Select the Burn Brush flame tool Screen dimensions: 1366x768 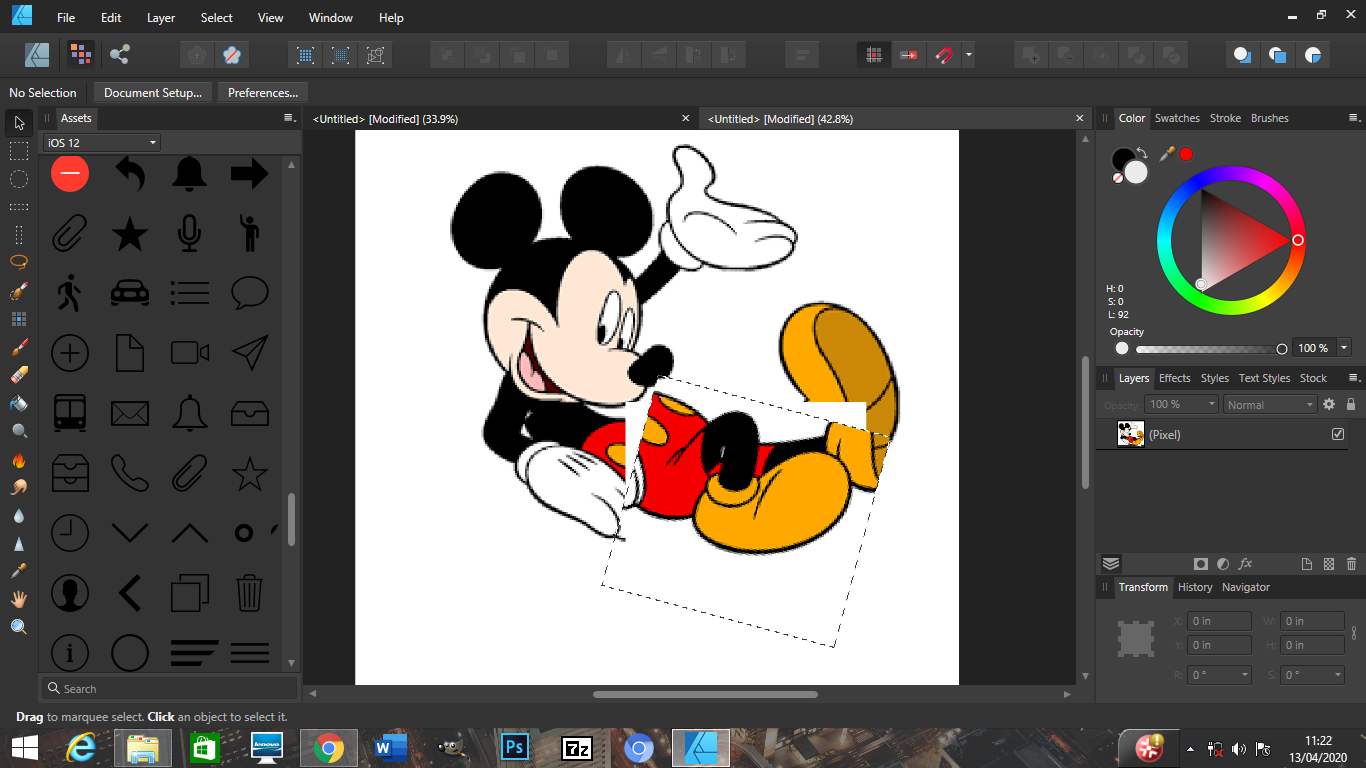(19, 460)
